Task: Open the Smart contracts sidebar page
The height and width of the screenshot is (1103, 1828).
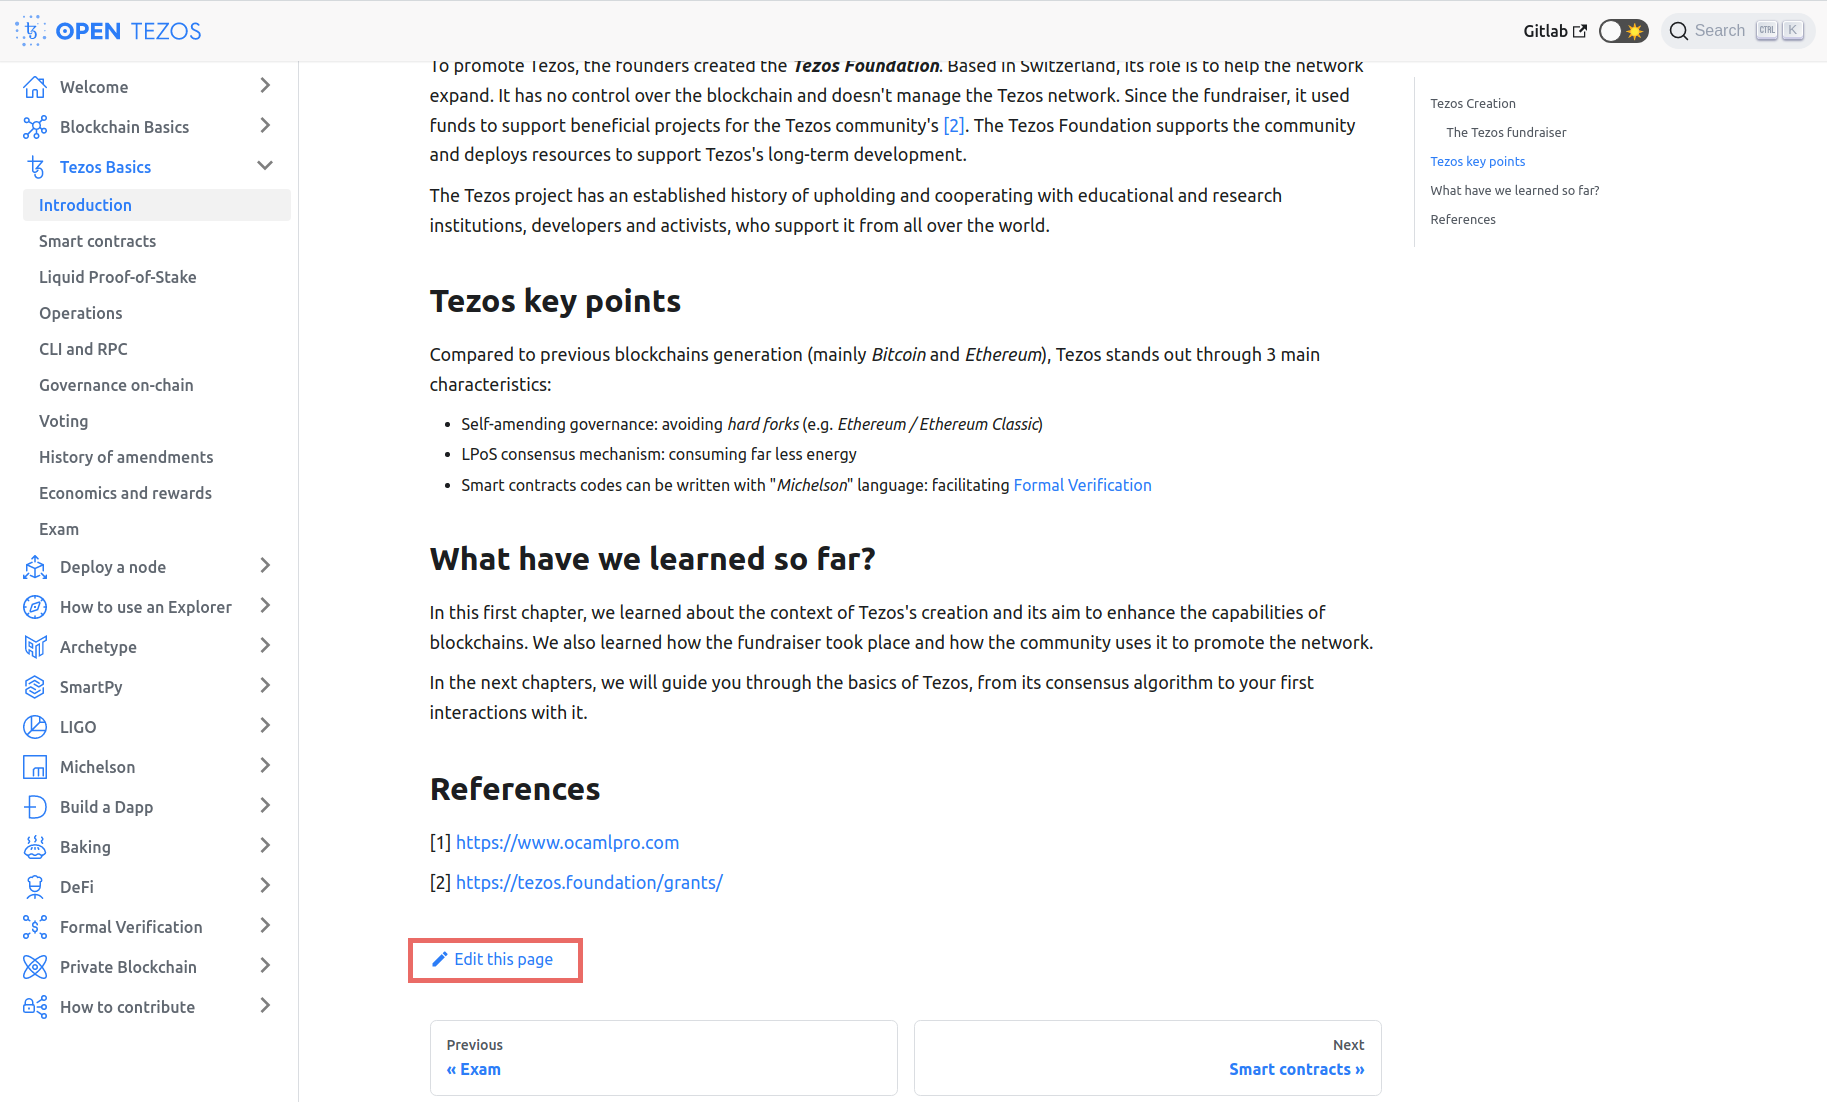Action: click(98, 241)
